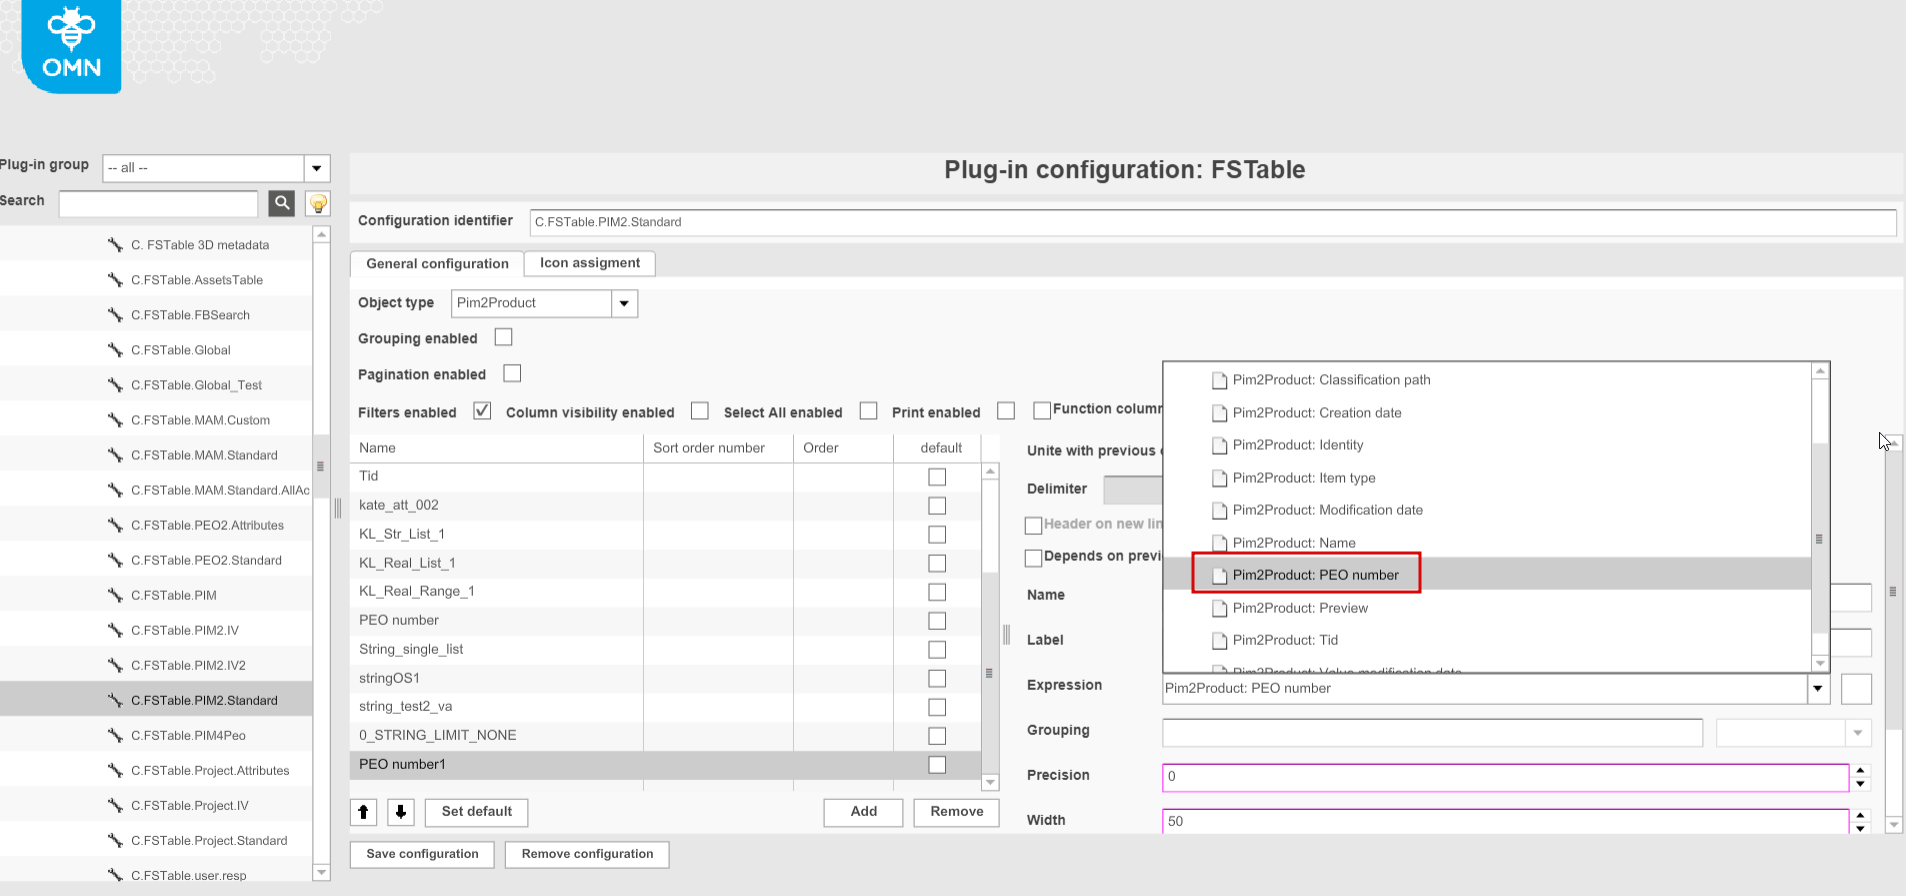The height and width of the screenshot is (896, 1906).
Task: Click plug icon next to C.FSTable.Global
Action: coord(115,350)
